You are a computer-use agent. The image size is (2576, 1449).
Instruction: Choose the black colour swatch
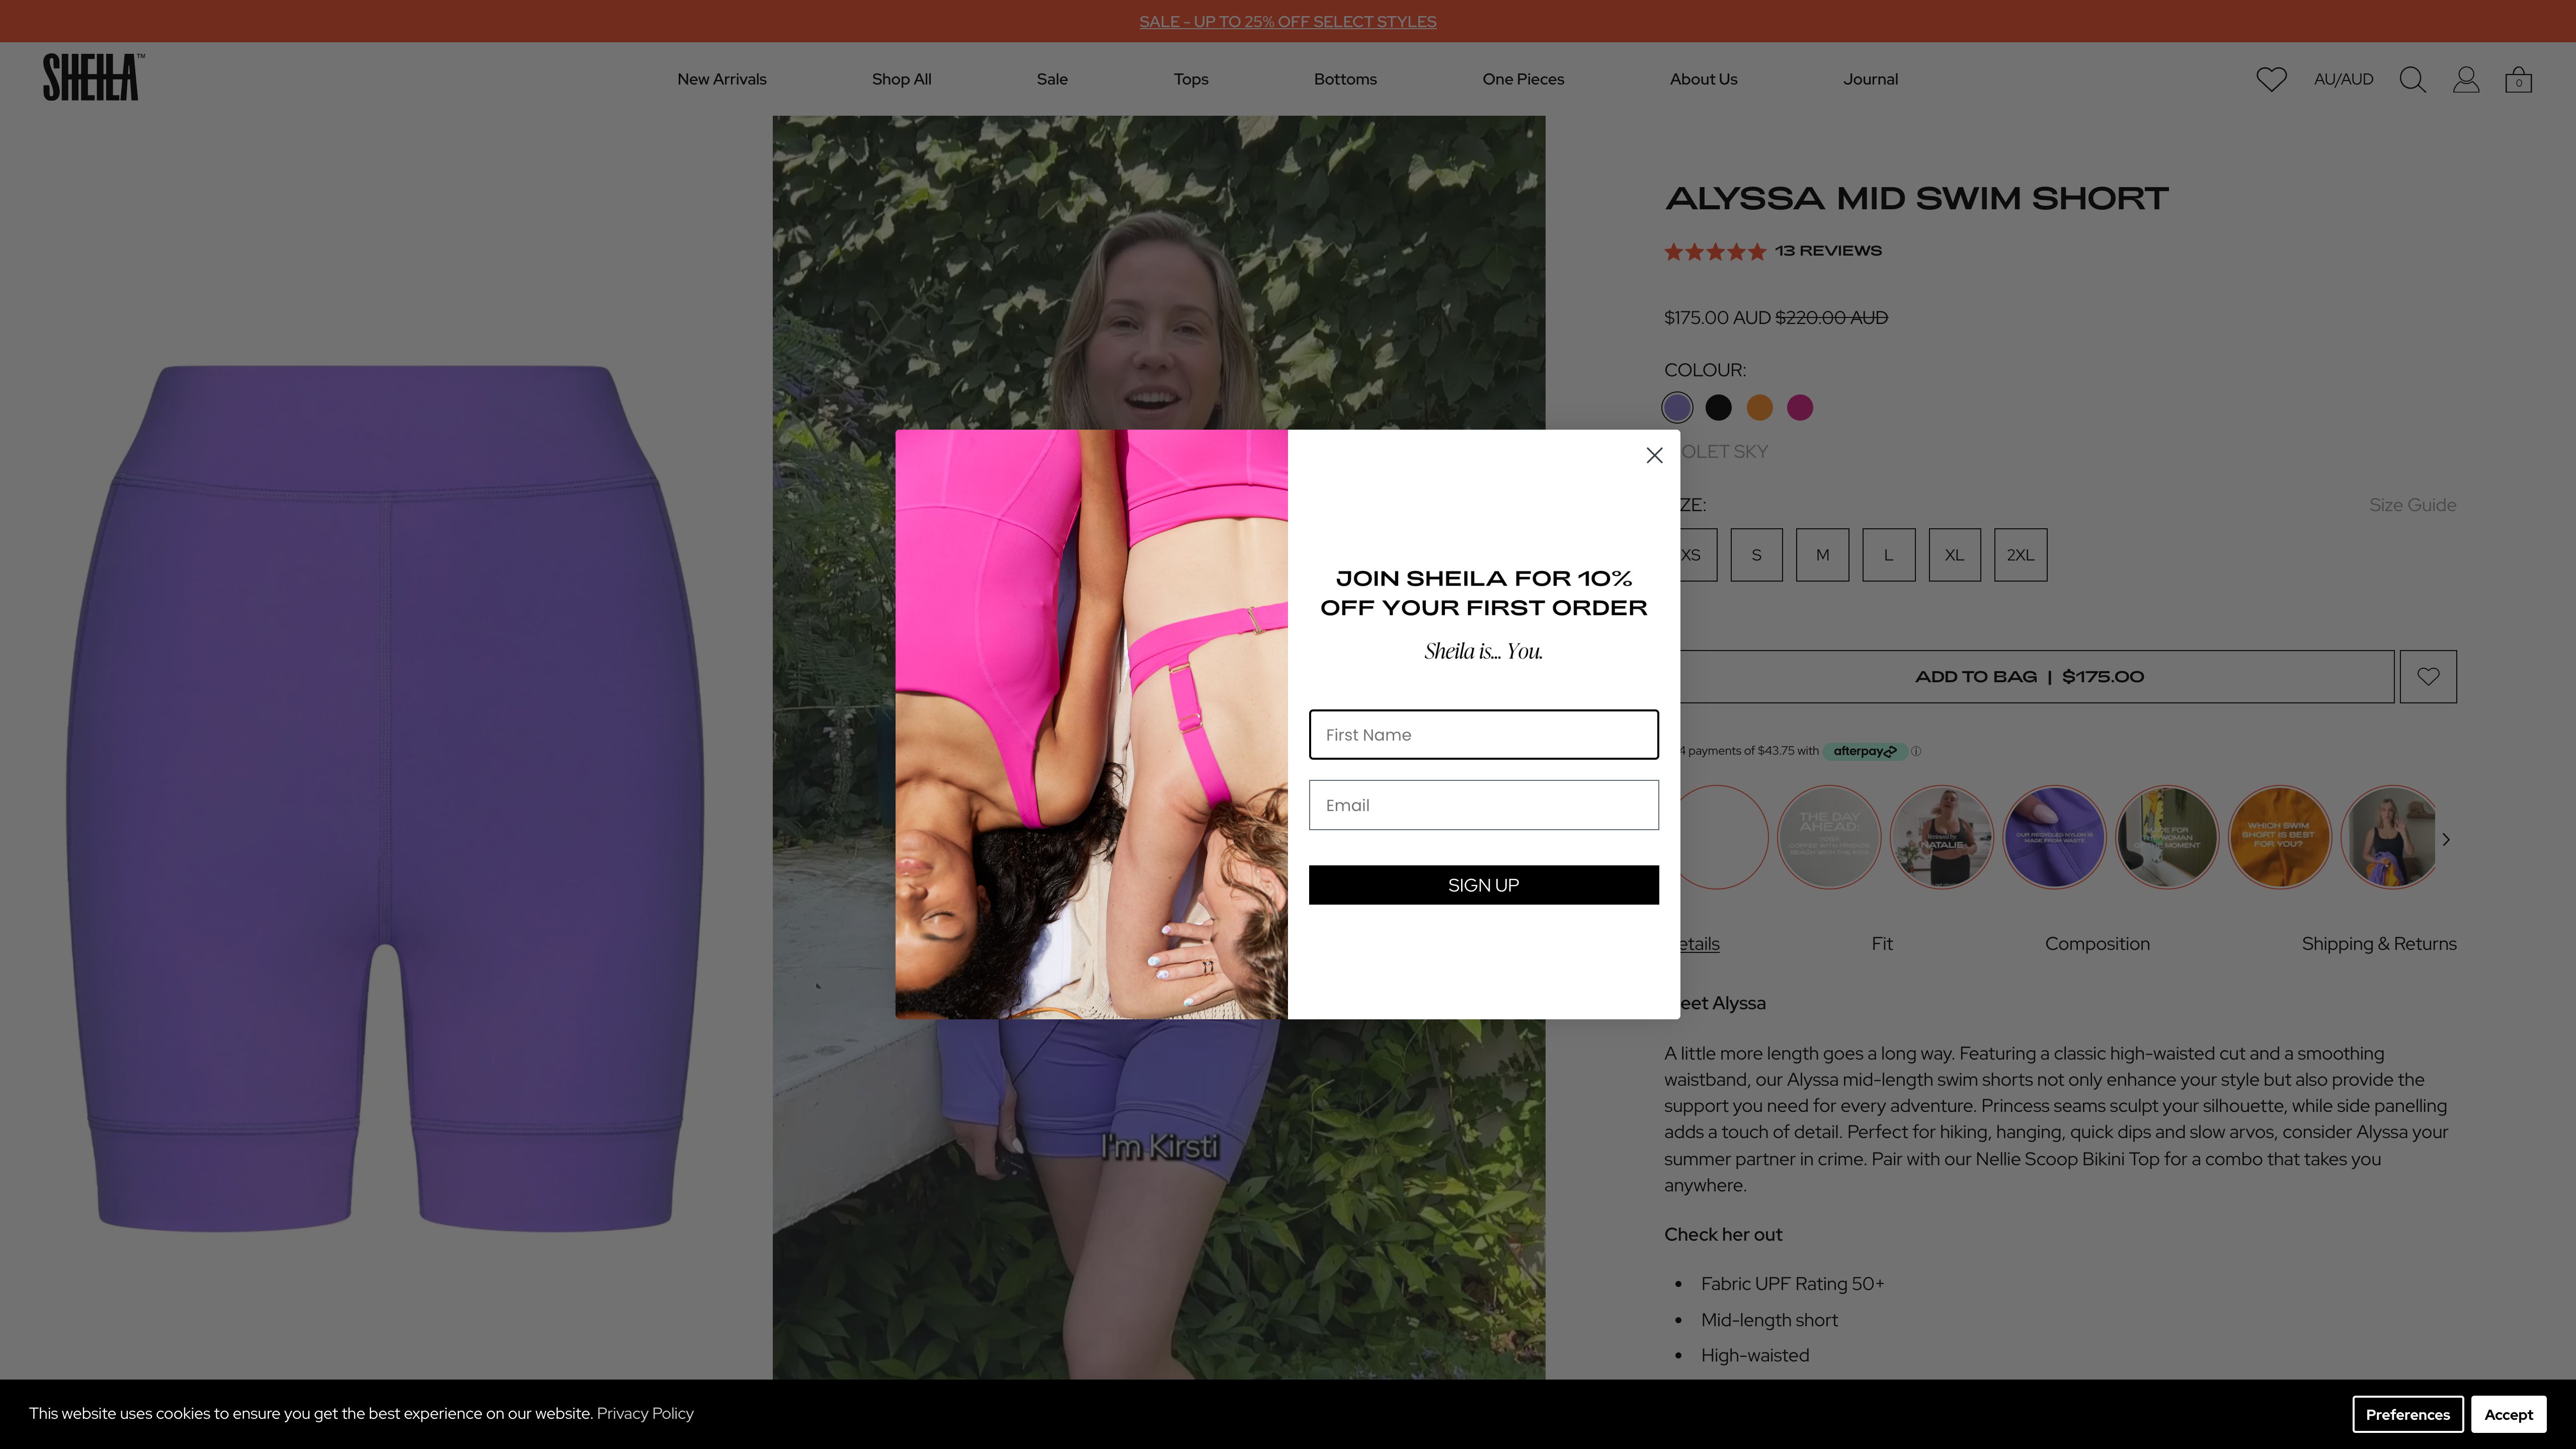click(x=1718, y=408)
